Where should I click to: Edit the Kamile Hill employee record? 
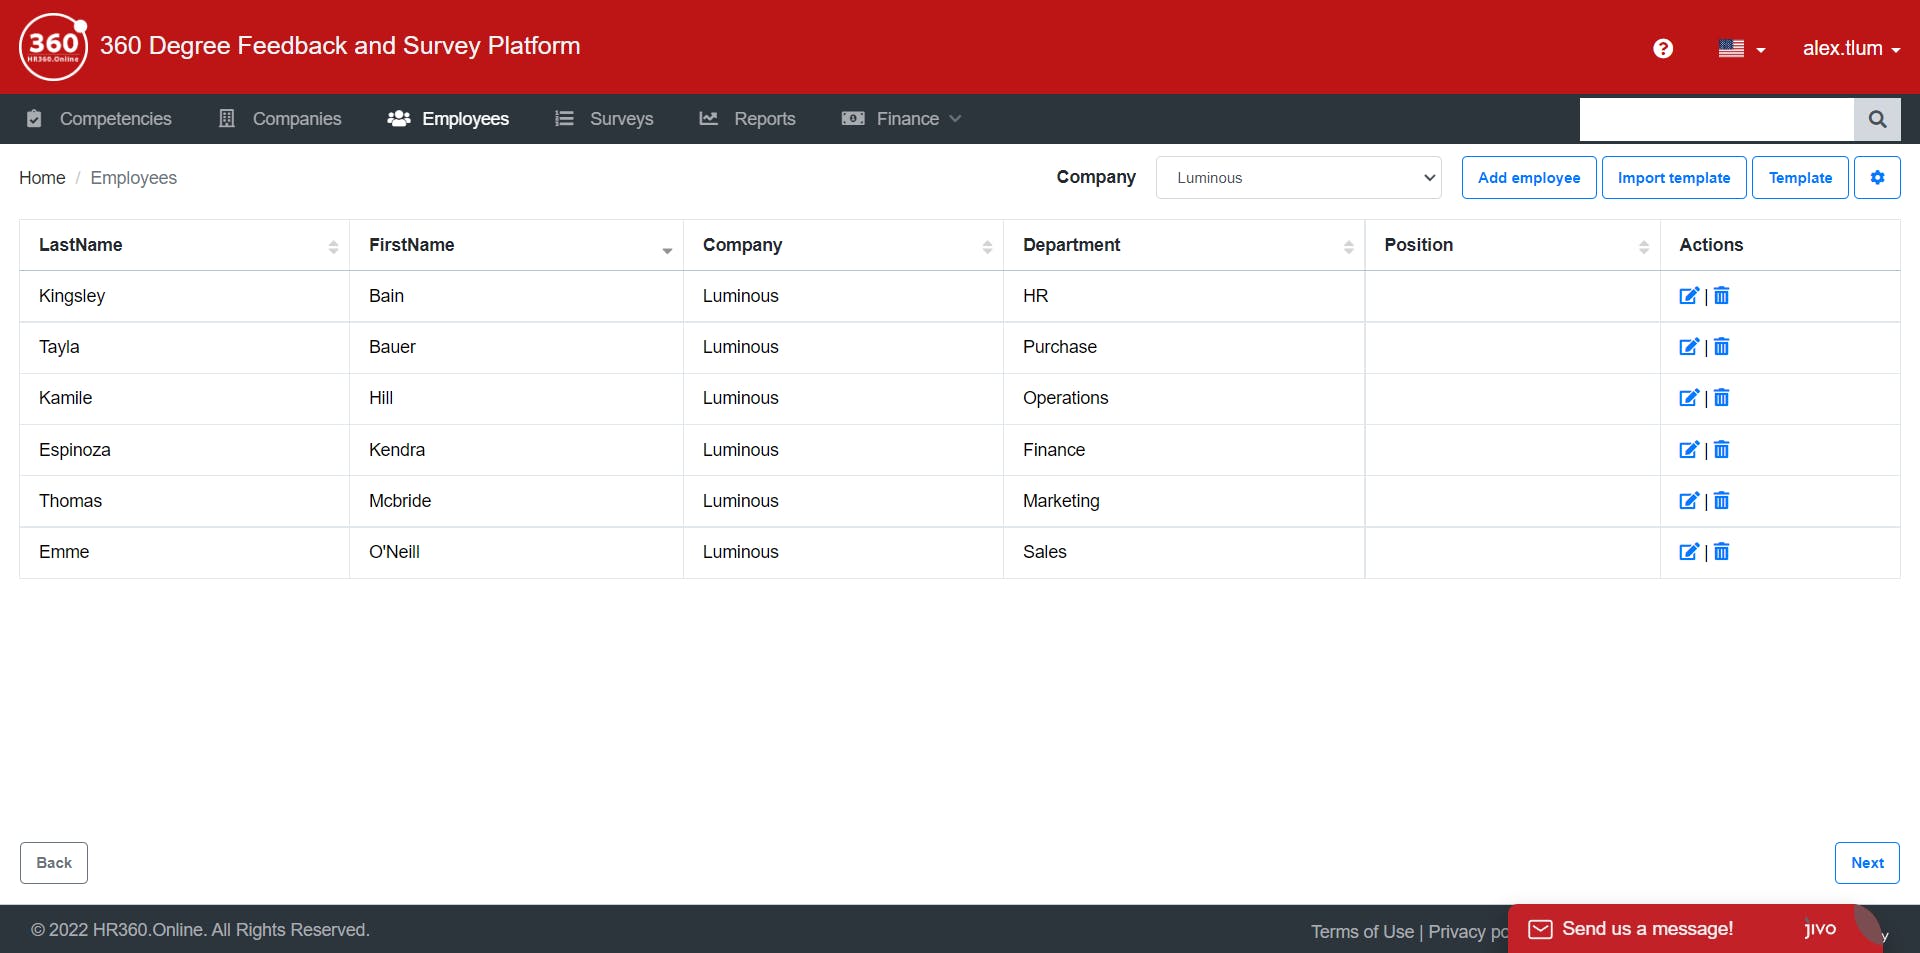(x=1688, y=398)
